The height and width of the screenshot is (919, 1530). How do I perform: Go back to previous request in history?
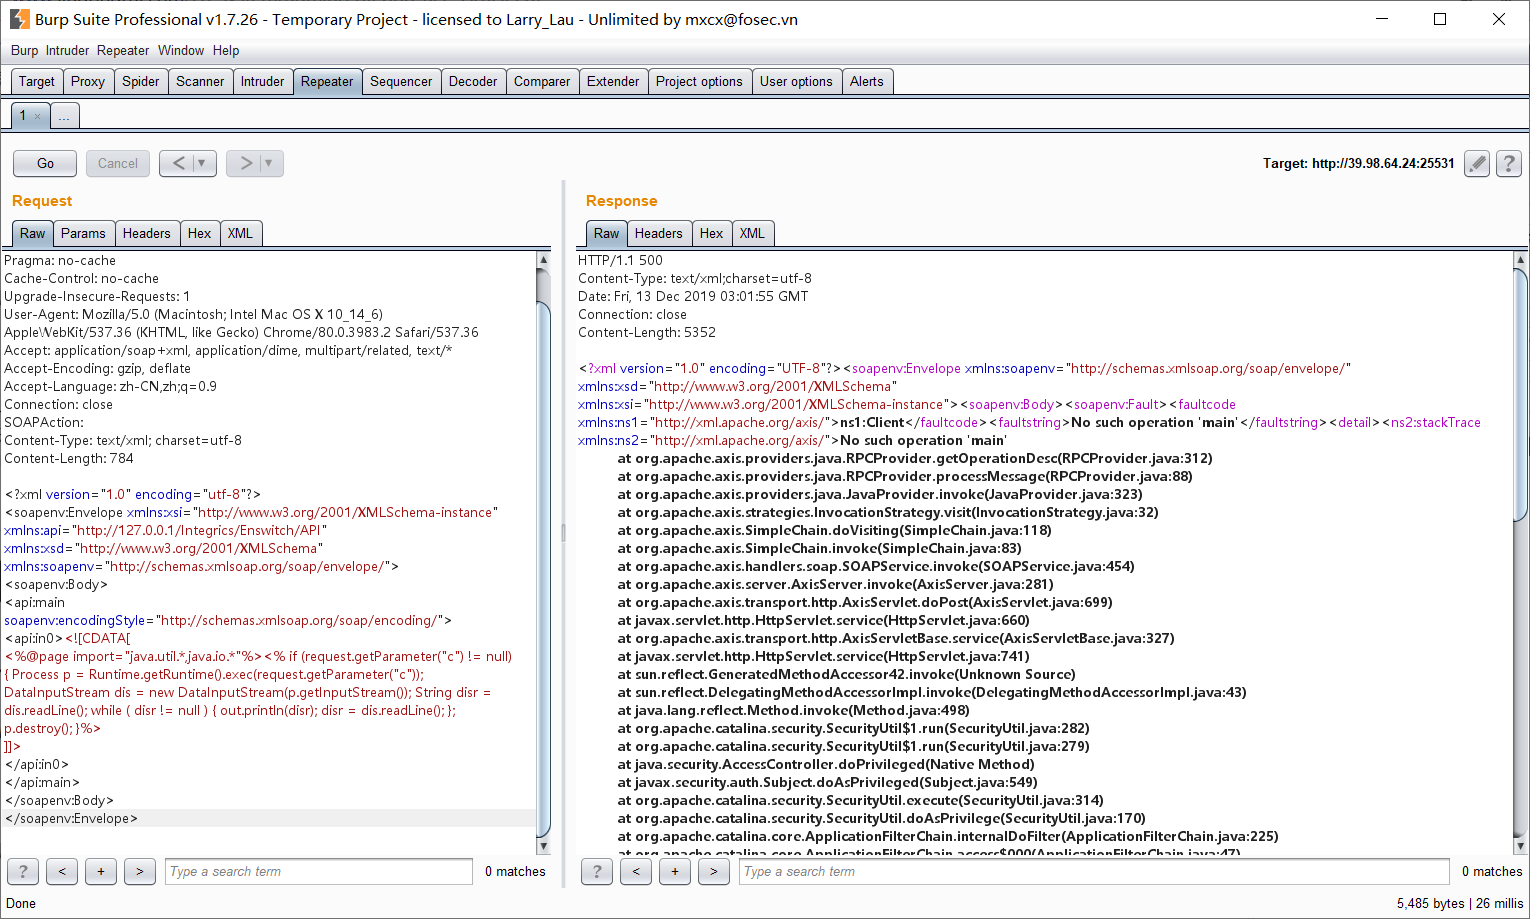pos(178,163)
